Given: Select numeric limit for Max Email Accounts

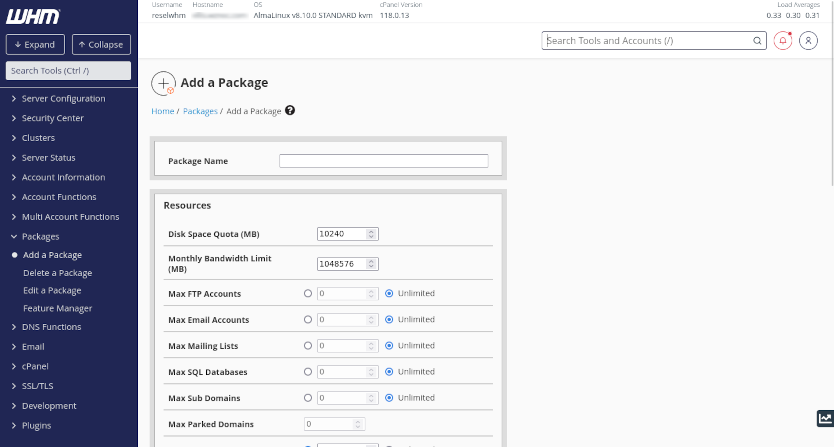Looking at the screenshot, I should coord(307,320).
